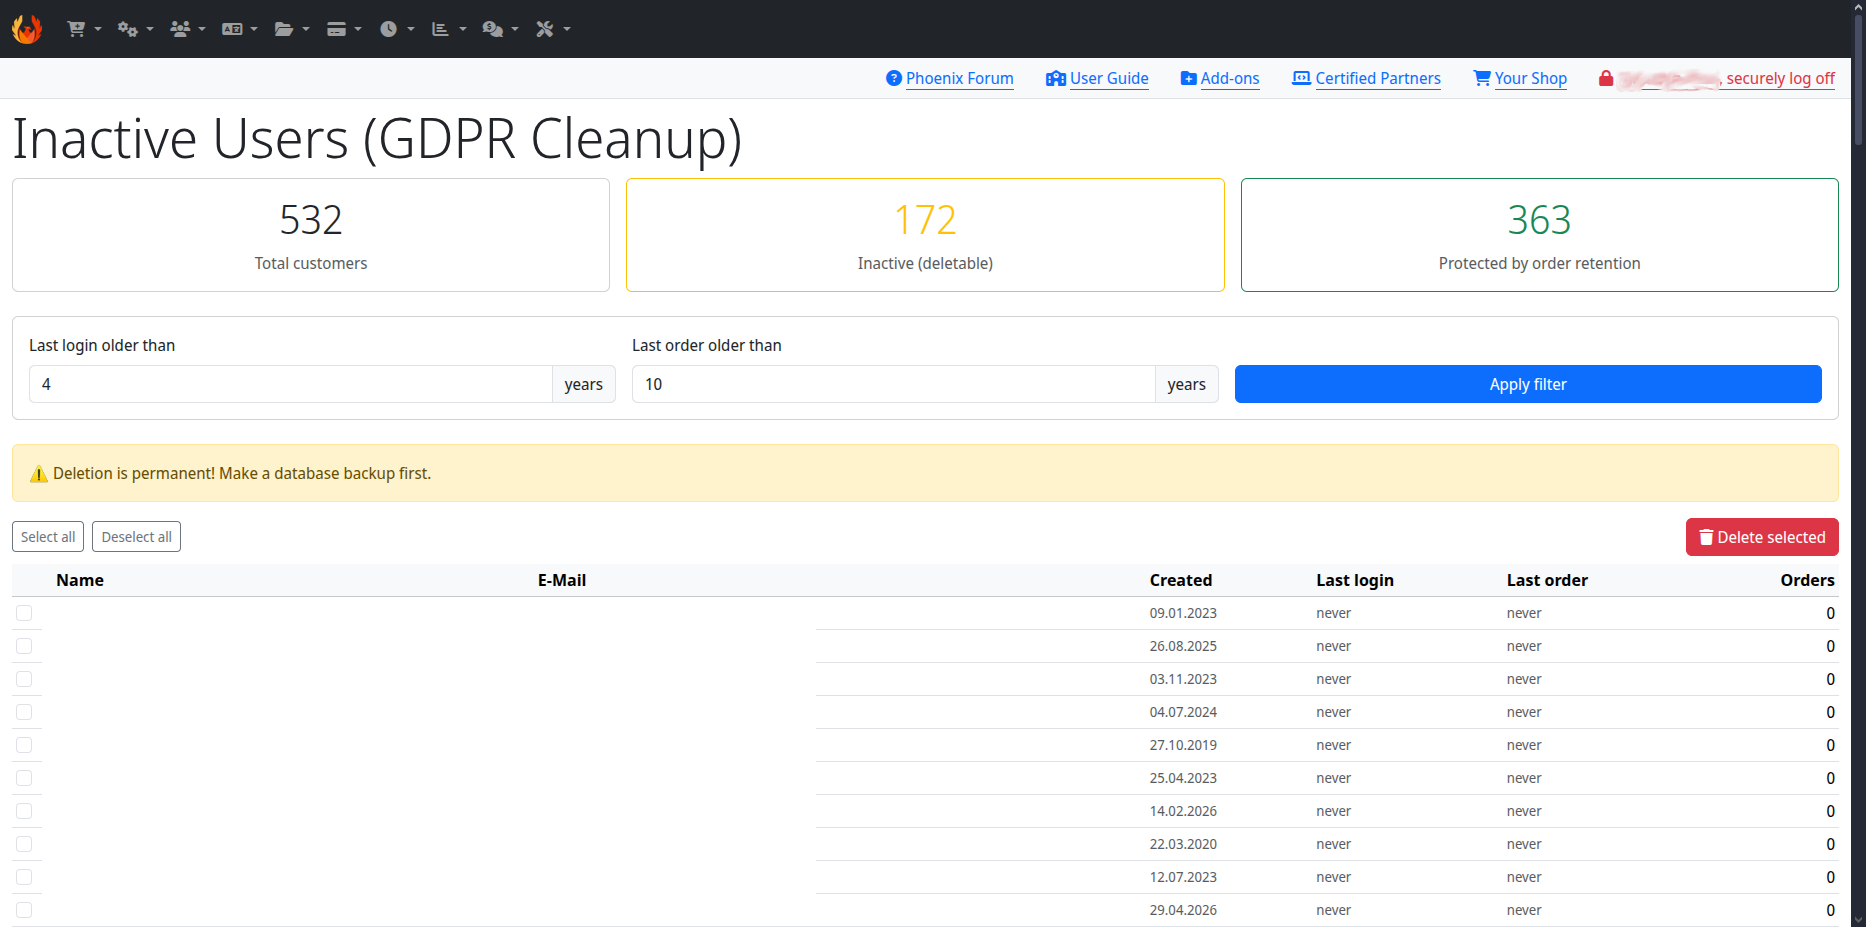The height and width of the screenshot is (927, 1866).
Task: Click the Last login column header
Action: 1355,580
